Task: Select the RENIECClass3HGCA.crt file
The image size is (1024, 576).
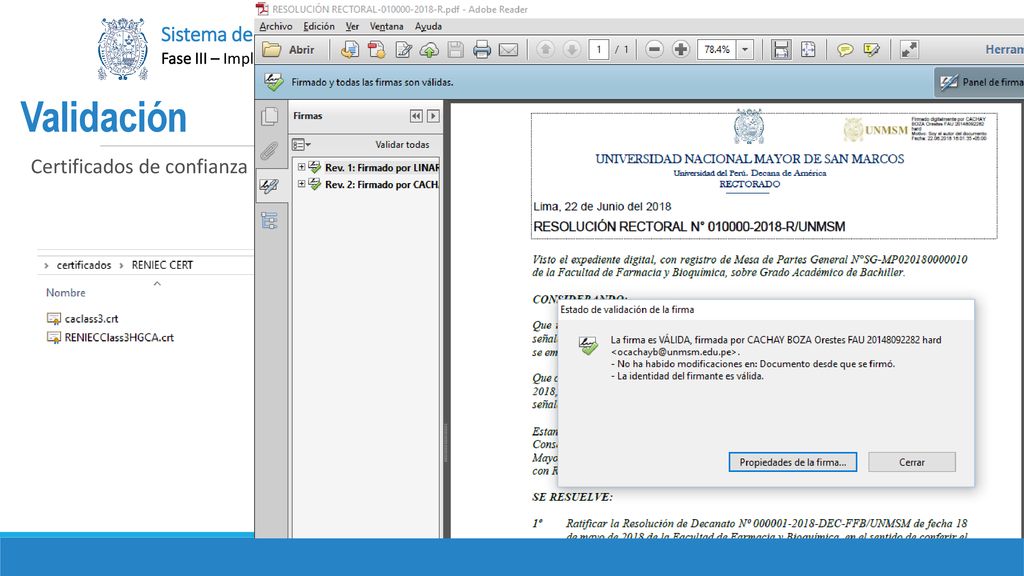Action: pyautogui.click(x=119, y=338)
